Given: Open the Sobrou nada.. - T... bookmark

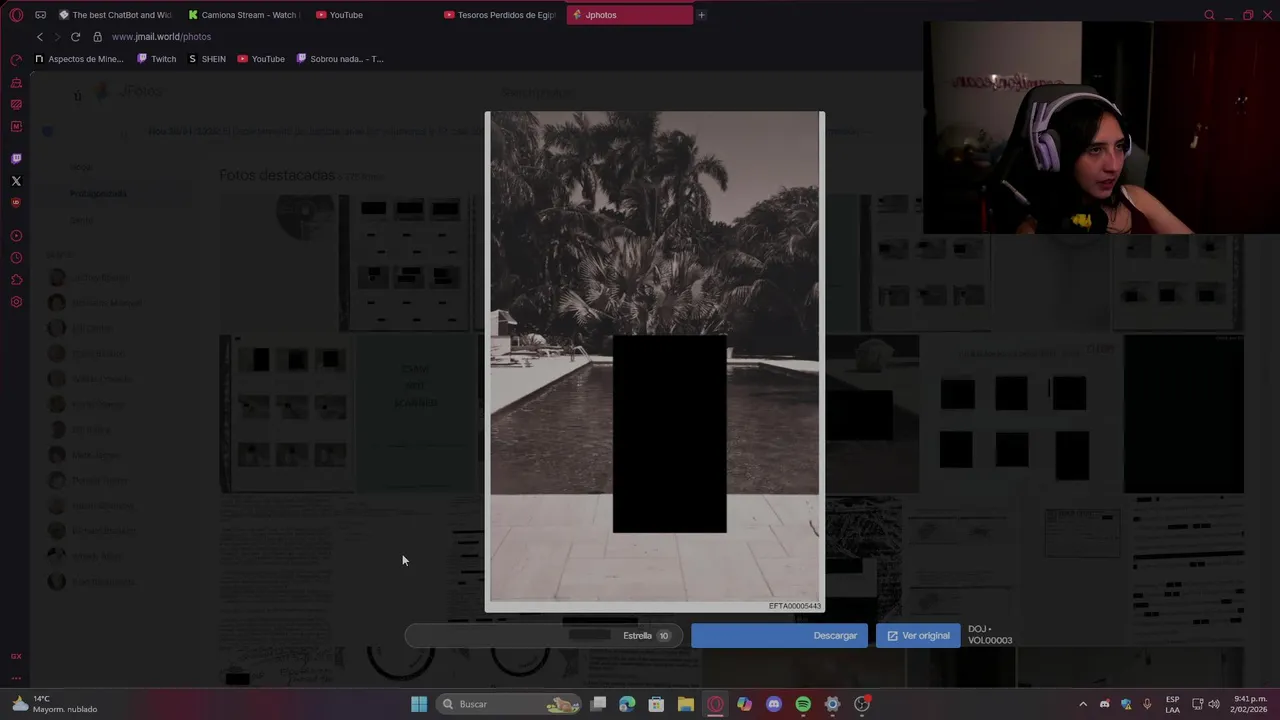Looking at the screenshot, I should (340, 59).
